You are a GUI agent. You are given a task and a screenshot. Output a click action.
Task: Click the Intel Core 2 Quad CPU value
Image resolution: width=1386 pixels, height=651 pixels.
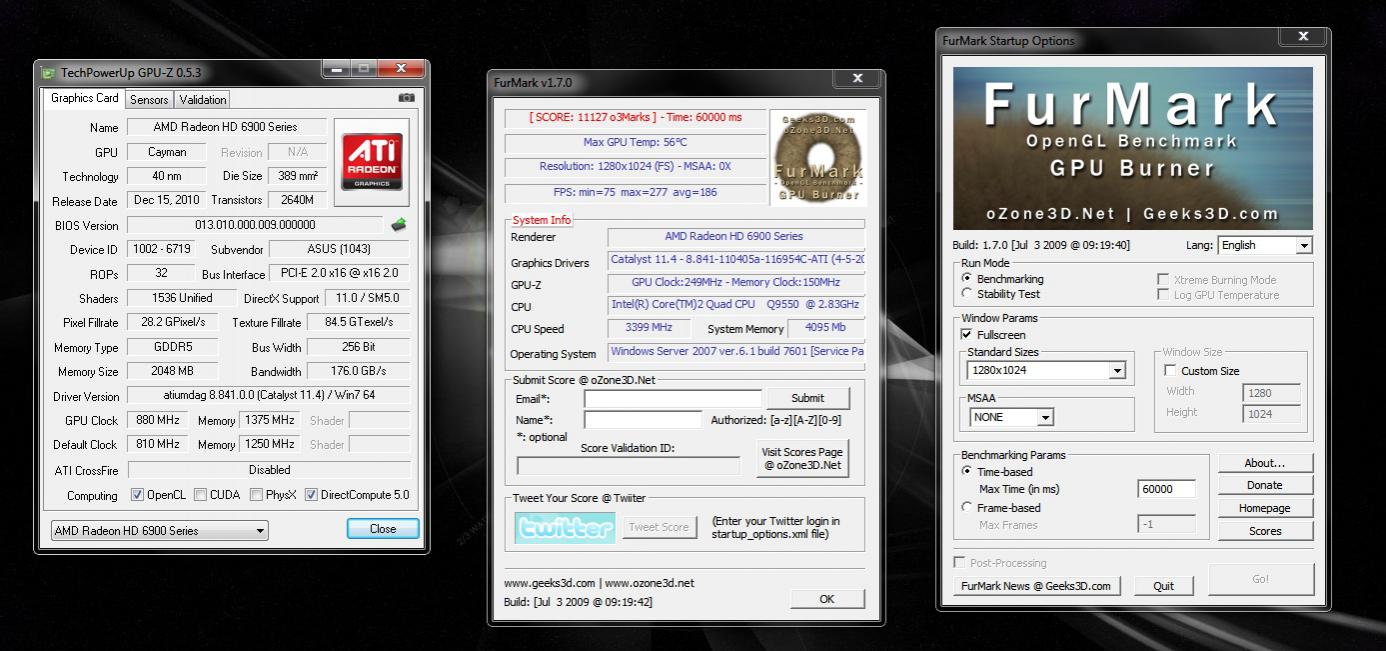pyautogui.click(x=736, y=305)
